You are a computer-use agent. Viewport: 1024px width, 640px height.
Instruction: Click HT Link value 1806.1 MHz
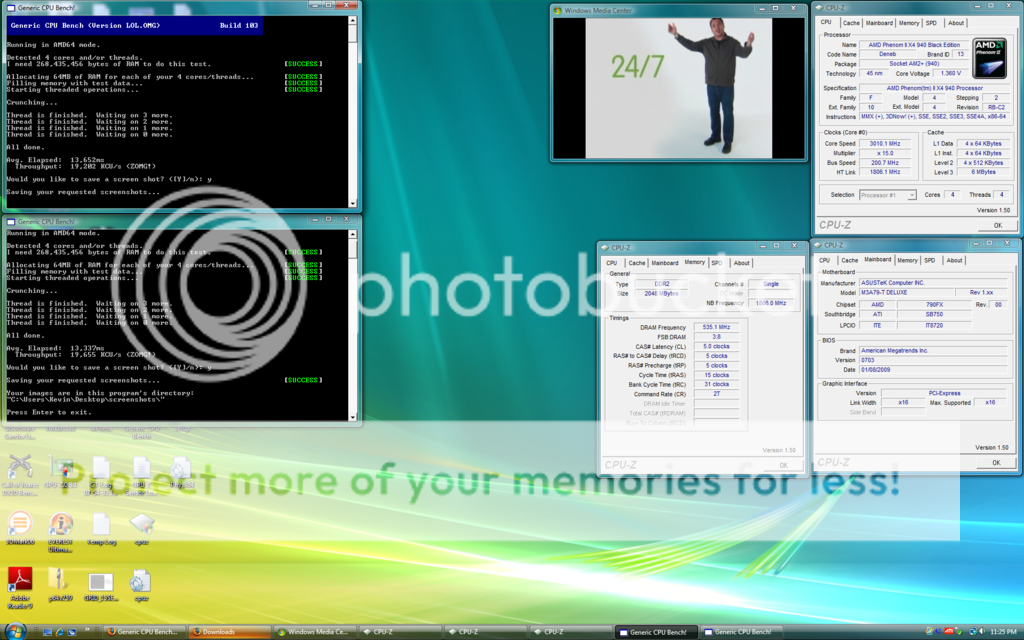[x=884, y=172]
